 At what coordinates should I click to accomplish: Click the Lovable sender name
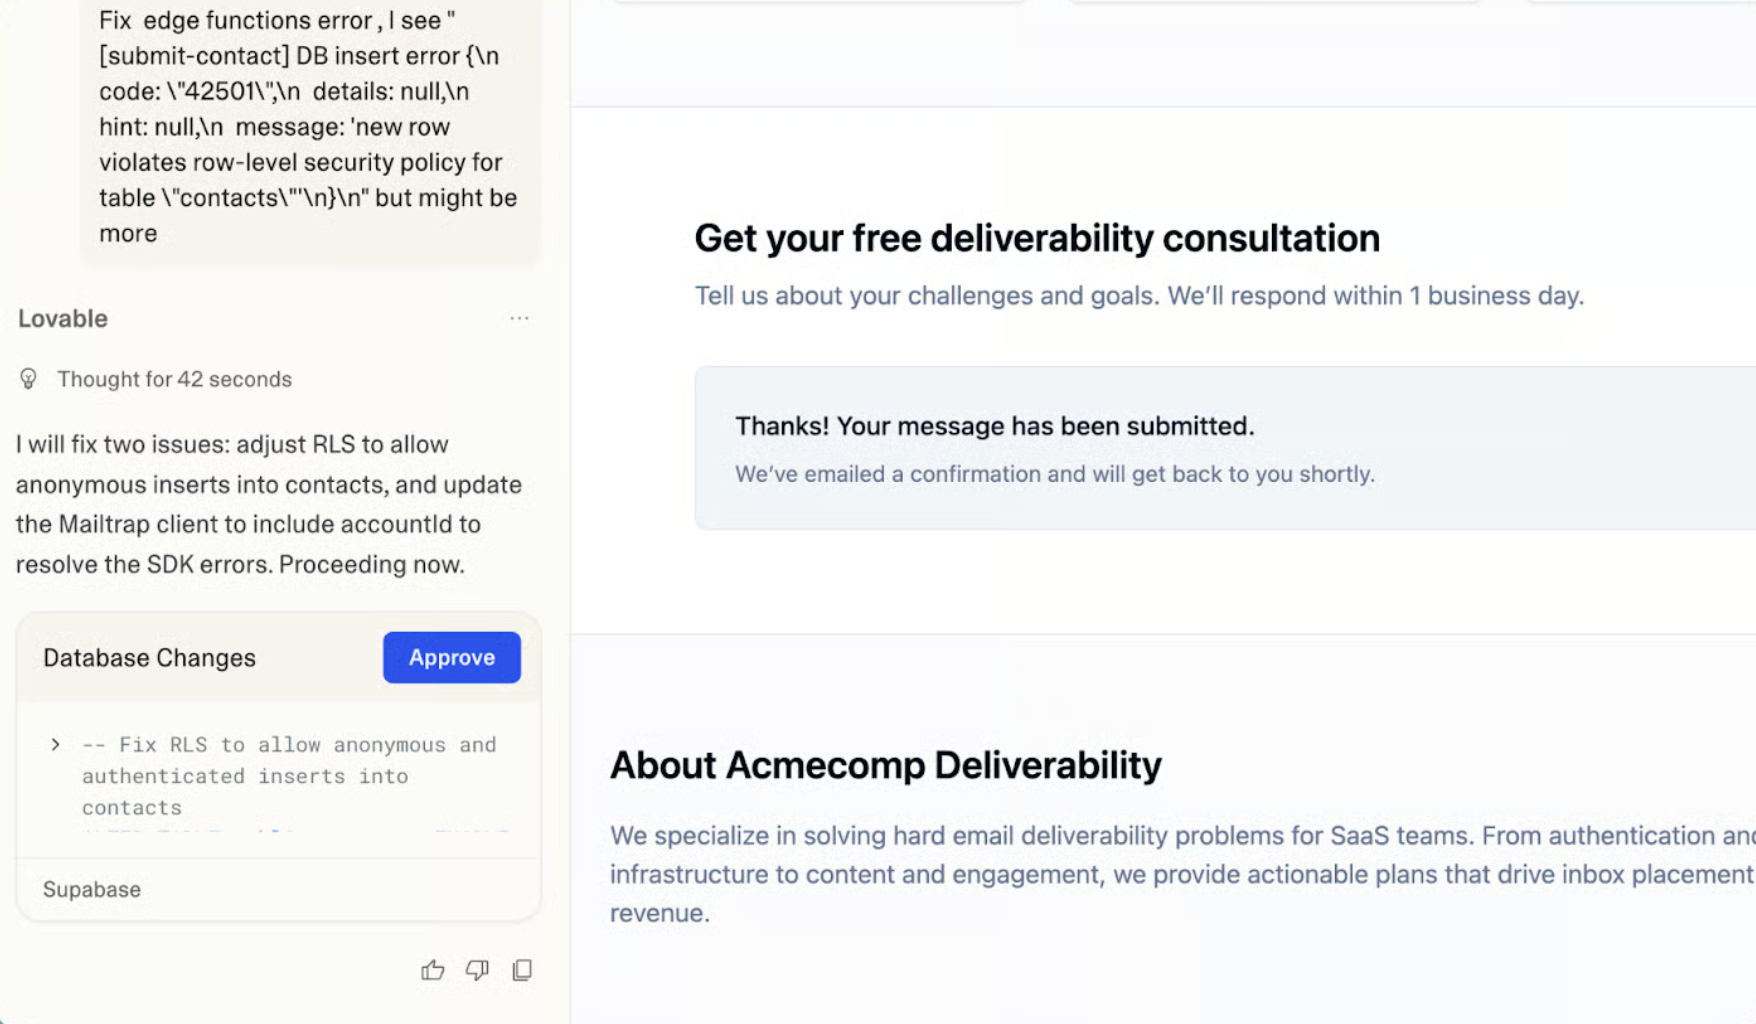pyautogui.click(x=63, y=318)
